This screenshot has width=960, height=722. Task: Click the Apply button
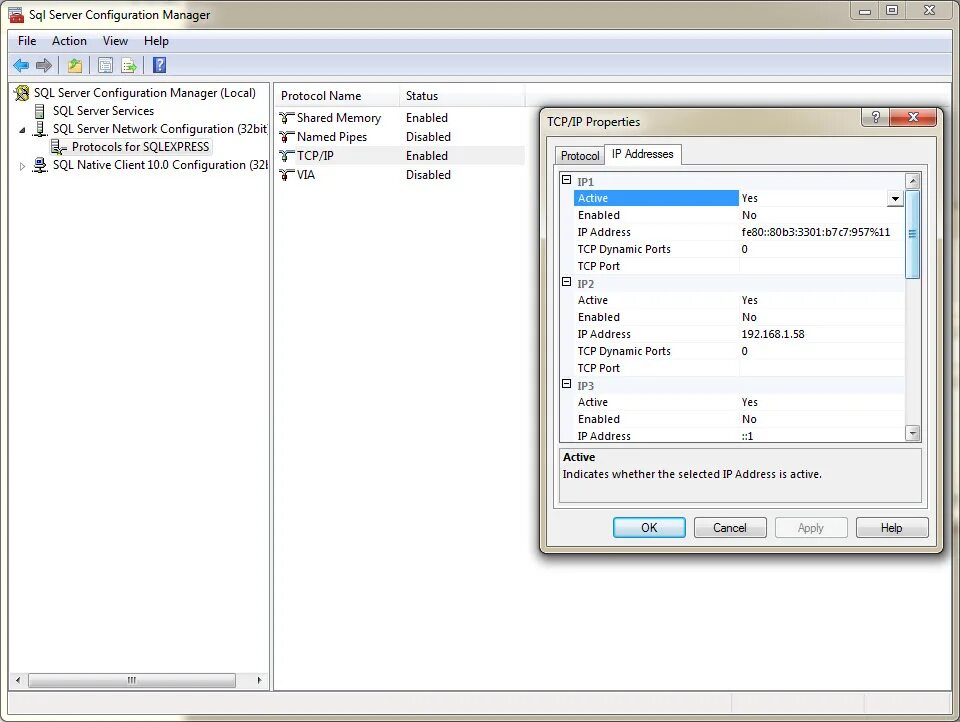[811, 527]
